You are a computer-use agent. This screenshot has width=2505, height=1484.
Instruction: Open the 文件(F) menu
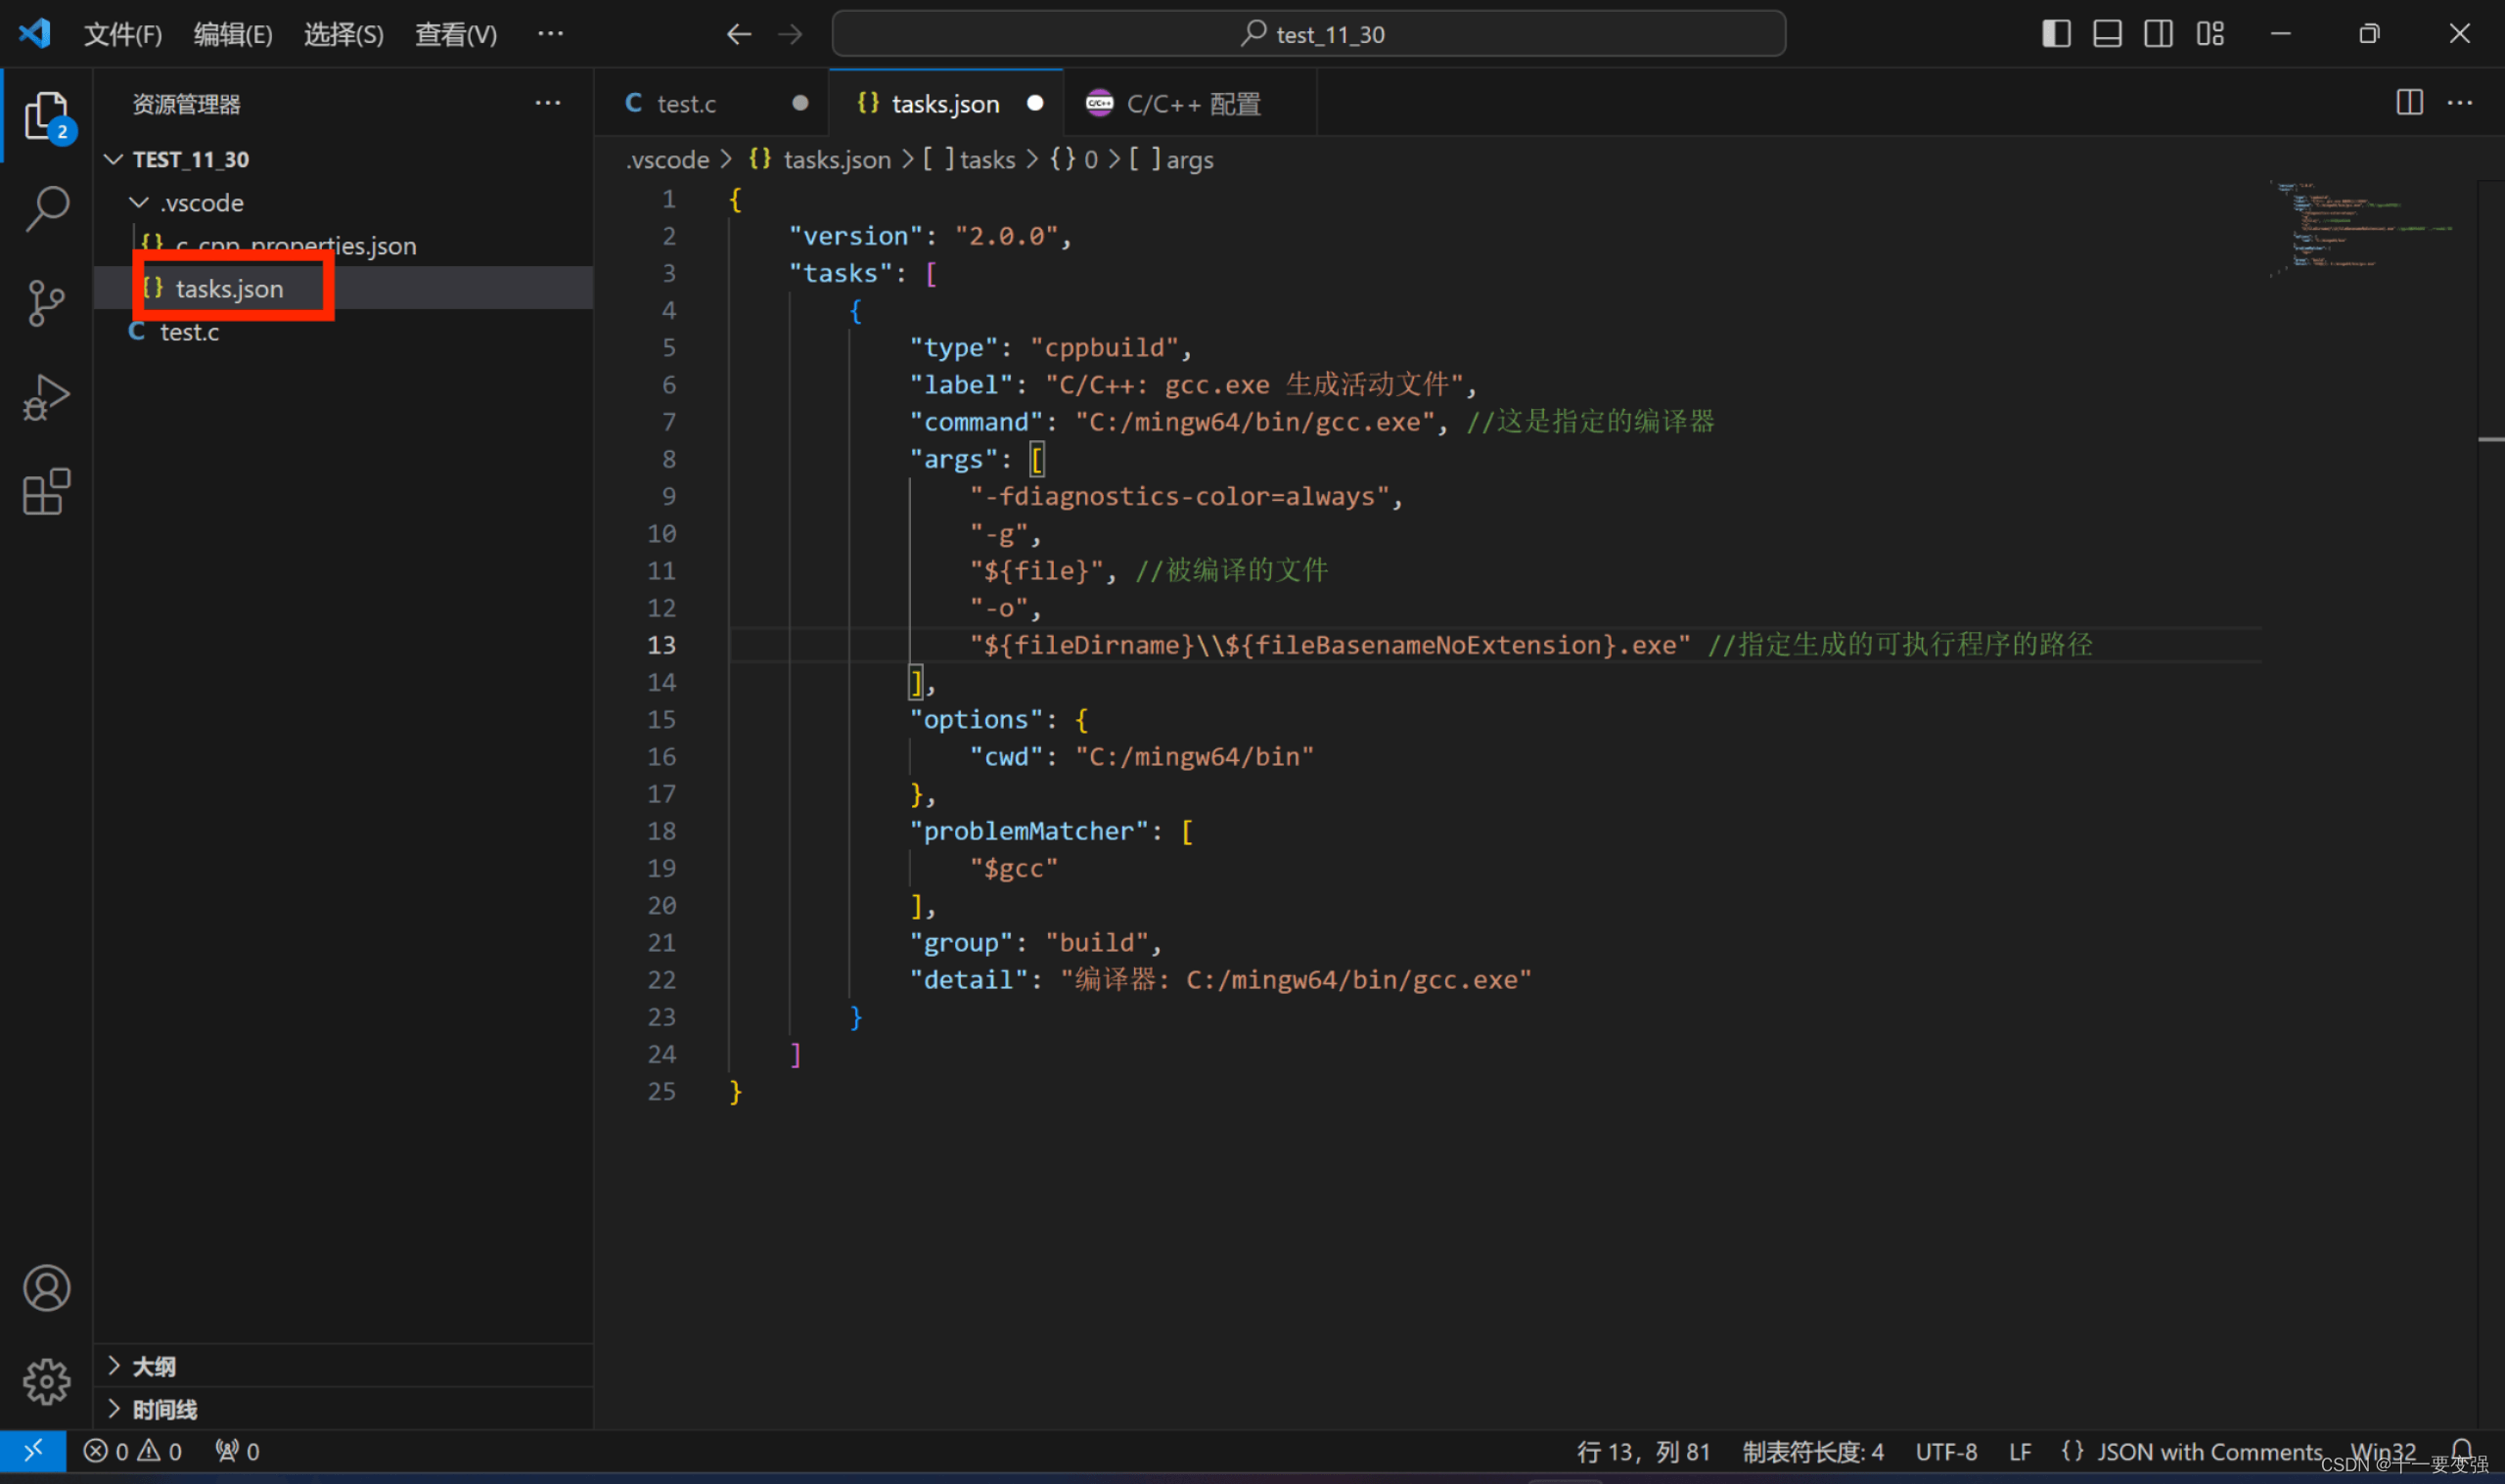(x=122, y=34)
